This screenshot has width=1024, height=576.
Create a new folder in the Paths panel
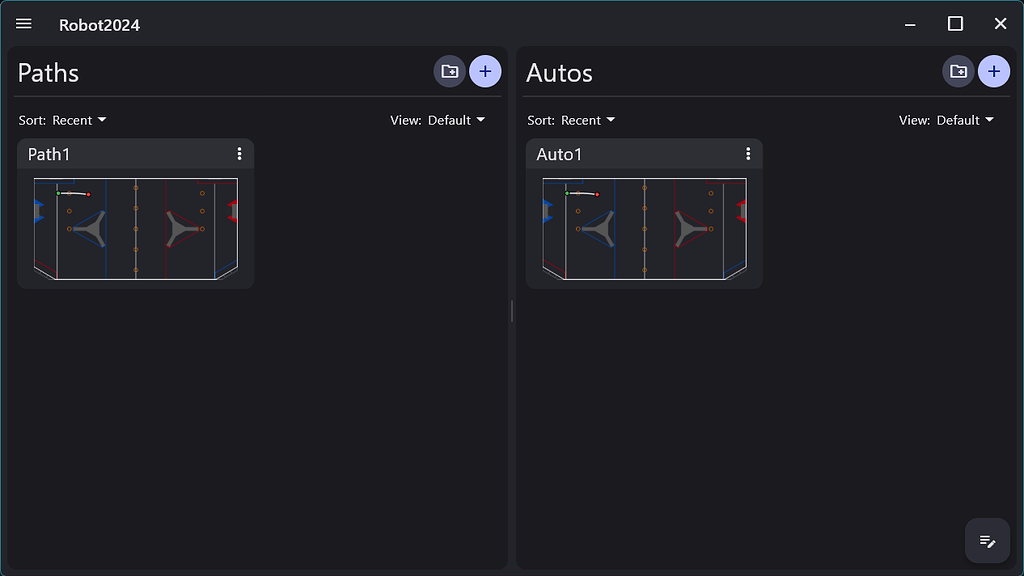(449, 71)
